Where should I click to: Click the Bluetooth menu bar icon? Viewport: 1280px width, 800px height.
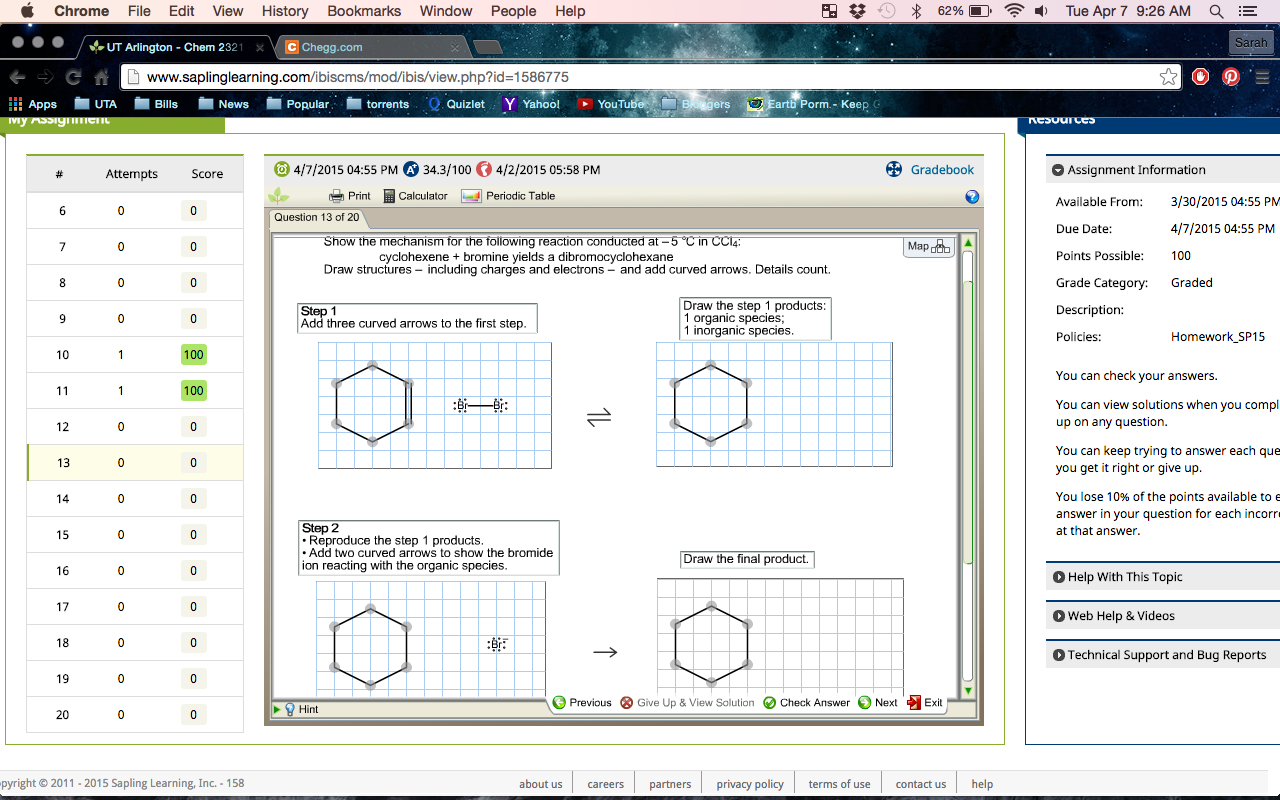pos(916,11)
